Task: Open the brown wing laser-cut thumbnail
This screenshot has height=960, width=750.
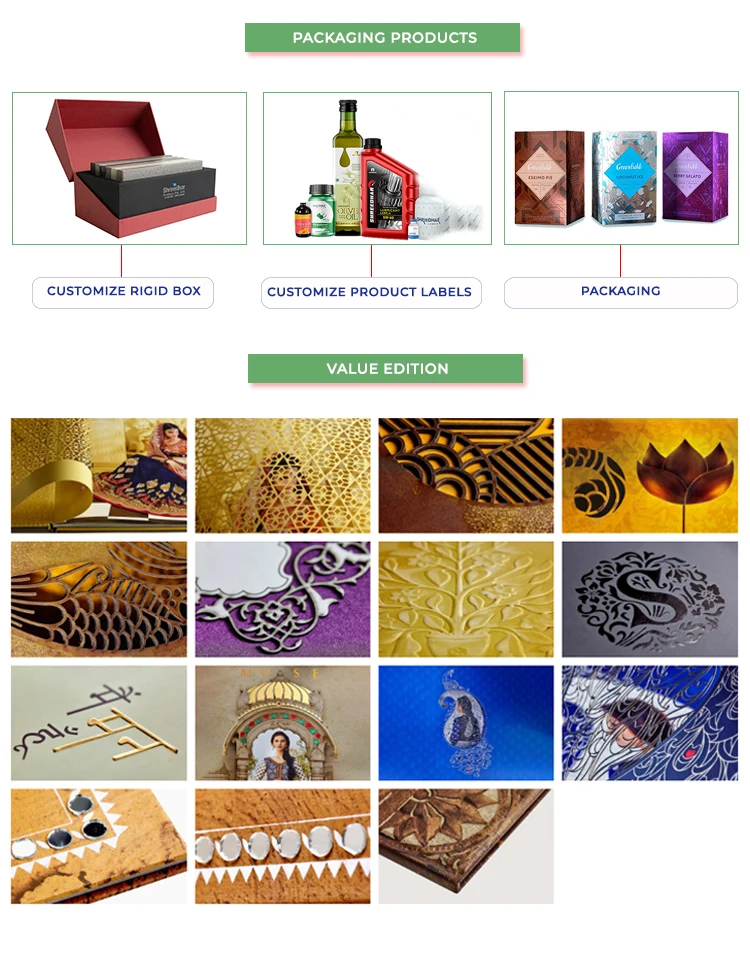Action: [x=99, y=599]
